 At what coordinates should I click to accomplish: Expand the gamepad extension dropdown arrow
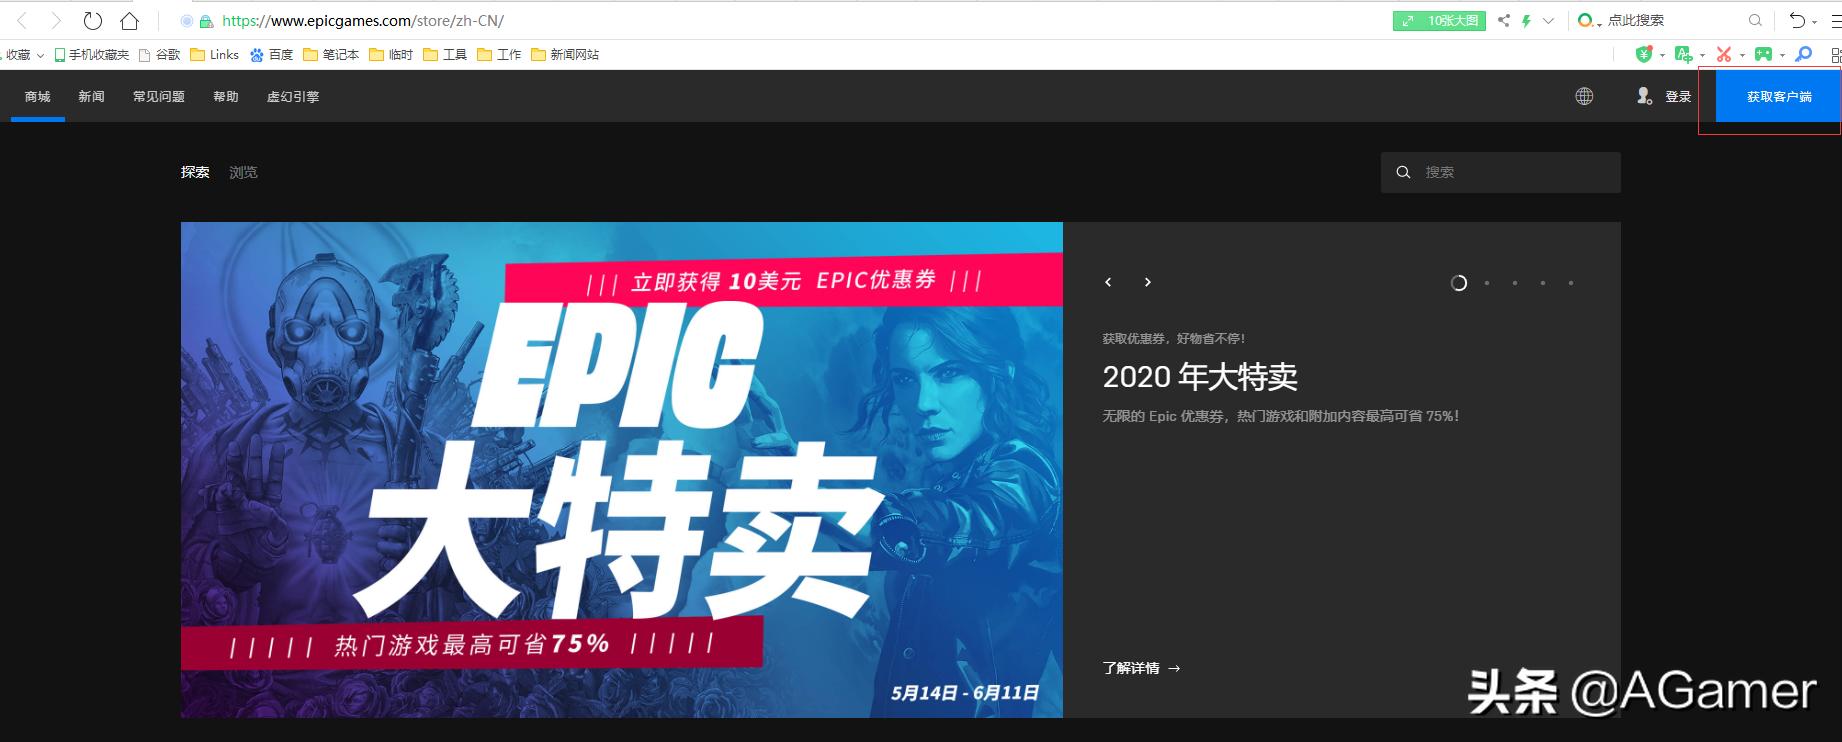(x=1781, y=55)
